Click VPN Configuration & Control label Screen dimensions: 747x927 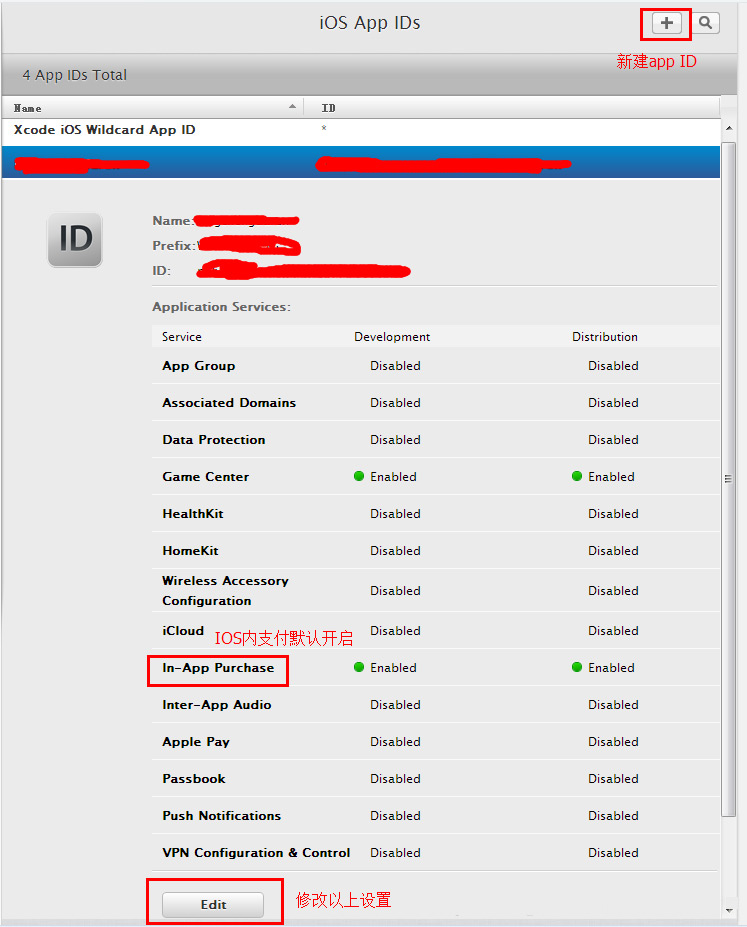[x=256, y=853]
